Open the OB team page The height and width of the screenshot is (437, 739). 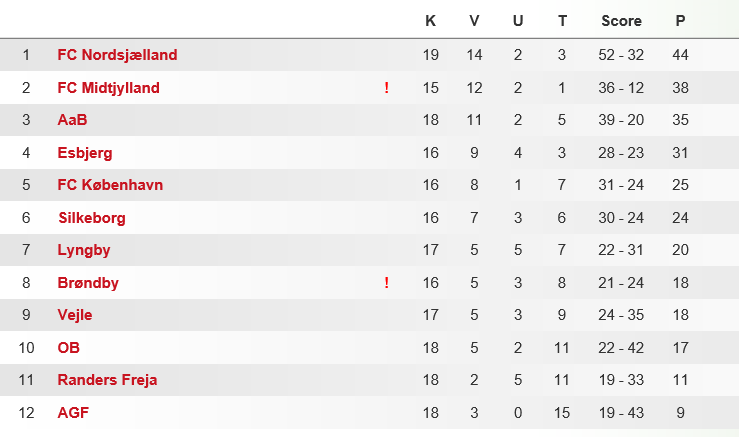[68, 348]
